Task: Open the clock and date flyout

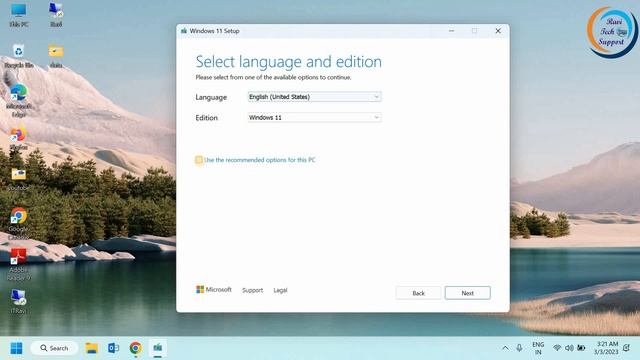Action: (607, 348)
